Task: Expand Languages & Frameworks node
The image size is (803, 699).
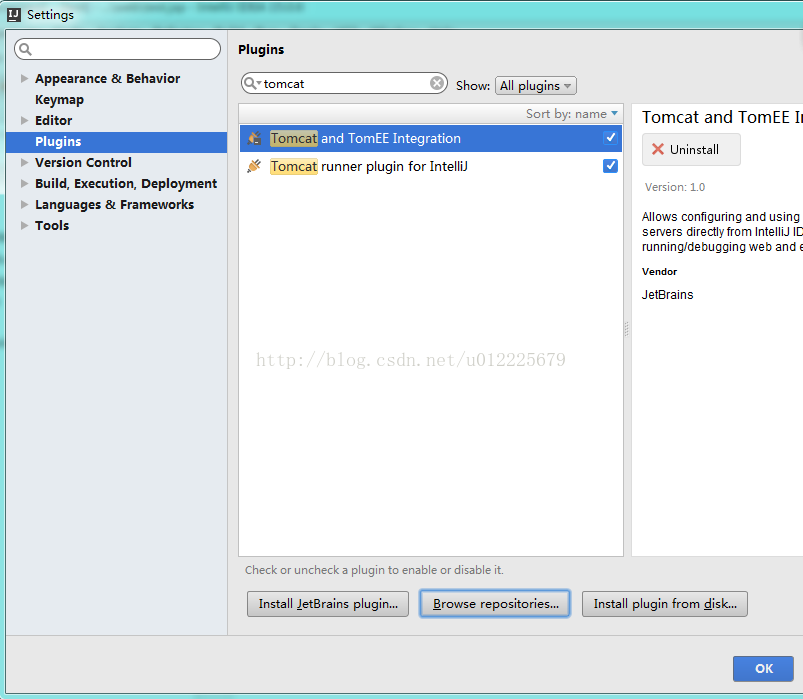Action: [x=24, y=204]
